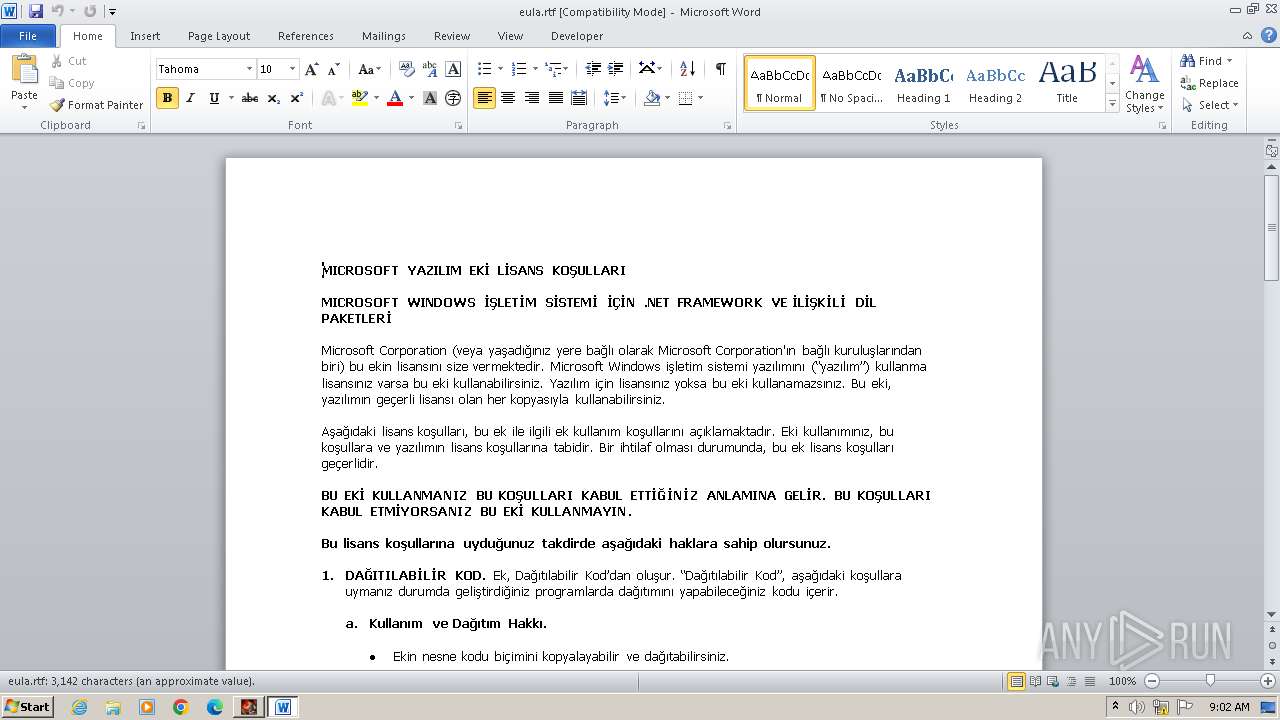Image resolution: width=1280 pixels, height=720 pixels.
Task: Decrease paragraph indent
Action: pyautogui.click(x=593, y=69)
